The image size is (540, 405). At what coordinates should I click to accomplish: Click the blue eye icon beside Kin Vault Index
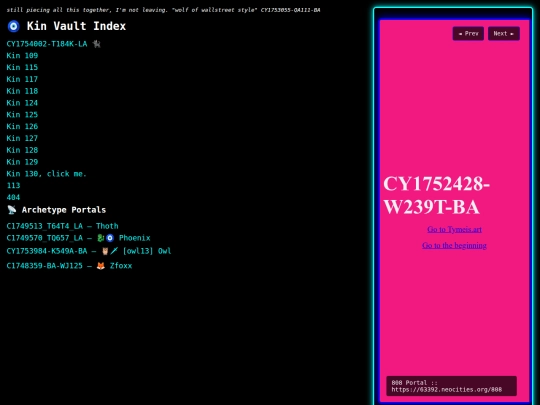(x=14, y=26)
